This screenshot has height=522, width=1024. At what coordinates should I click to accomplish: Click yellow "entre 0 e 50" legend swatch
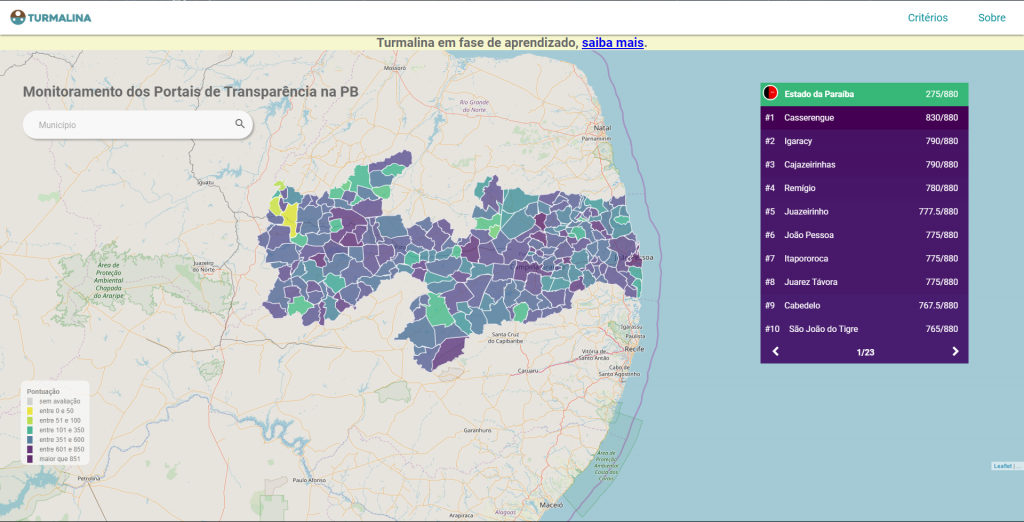tap(30, 411)
